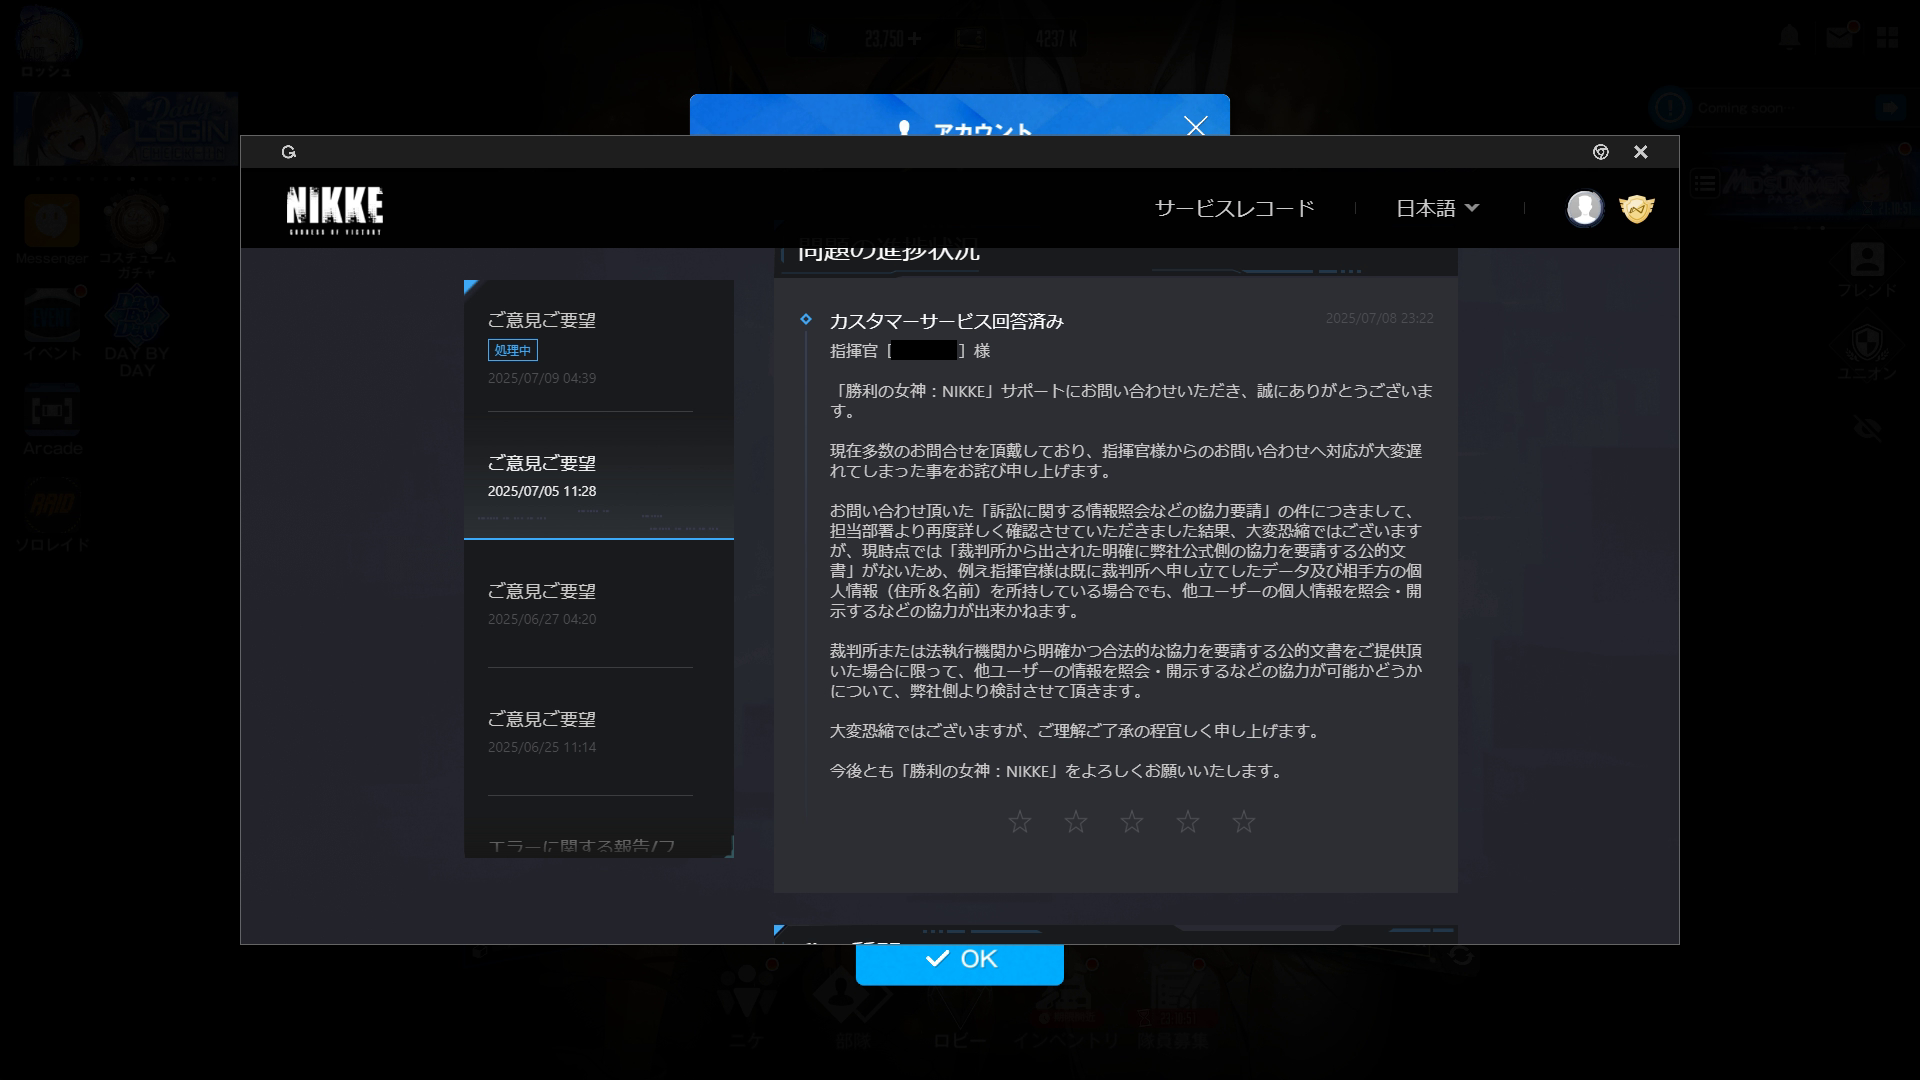Rate the reply four stars
This screenshot has width=1920, height=1080.
(x=1187, y=822)
